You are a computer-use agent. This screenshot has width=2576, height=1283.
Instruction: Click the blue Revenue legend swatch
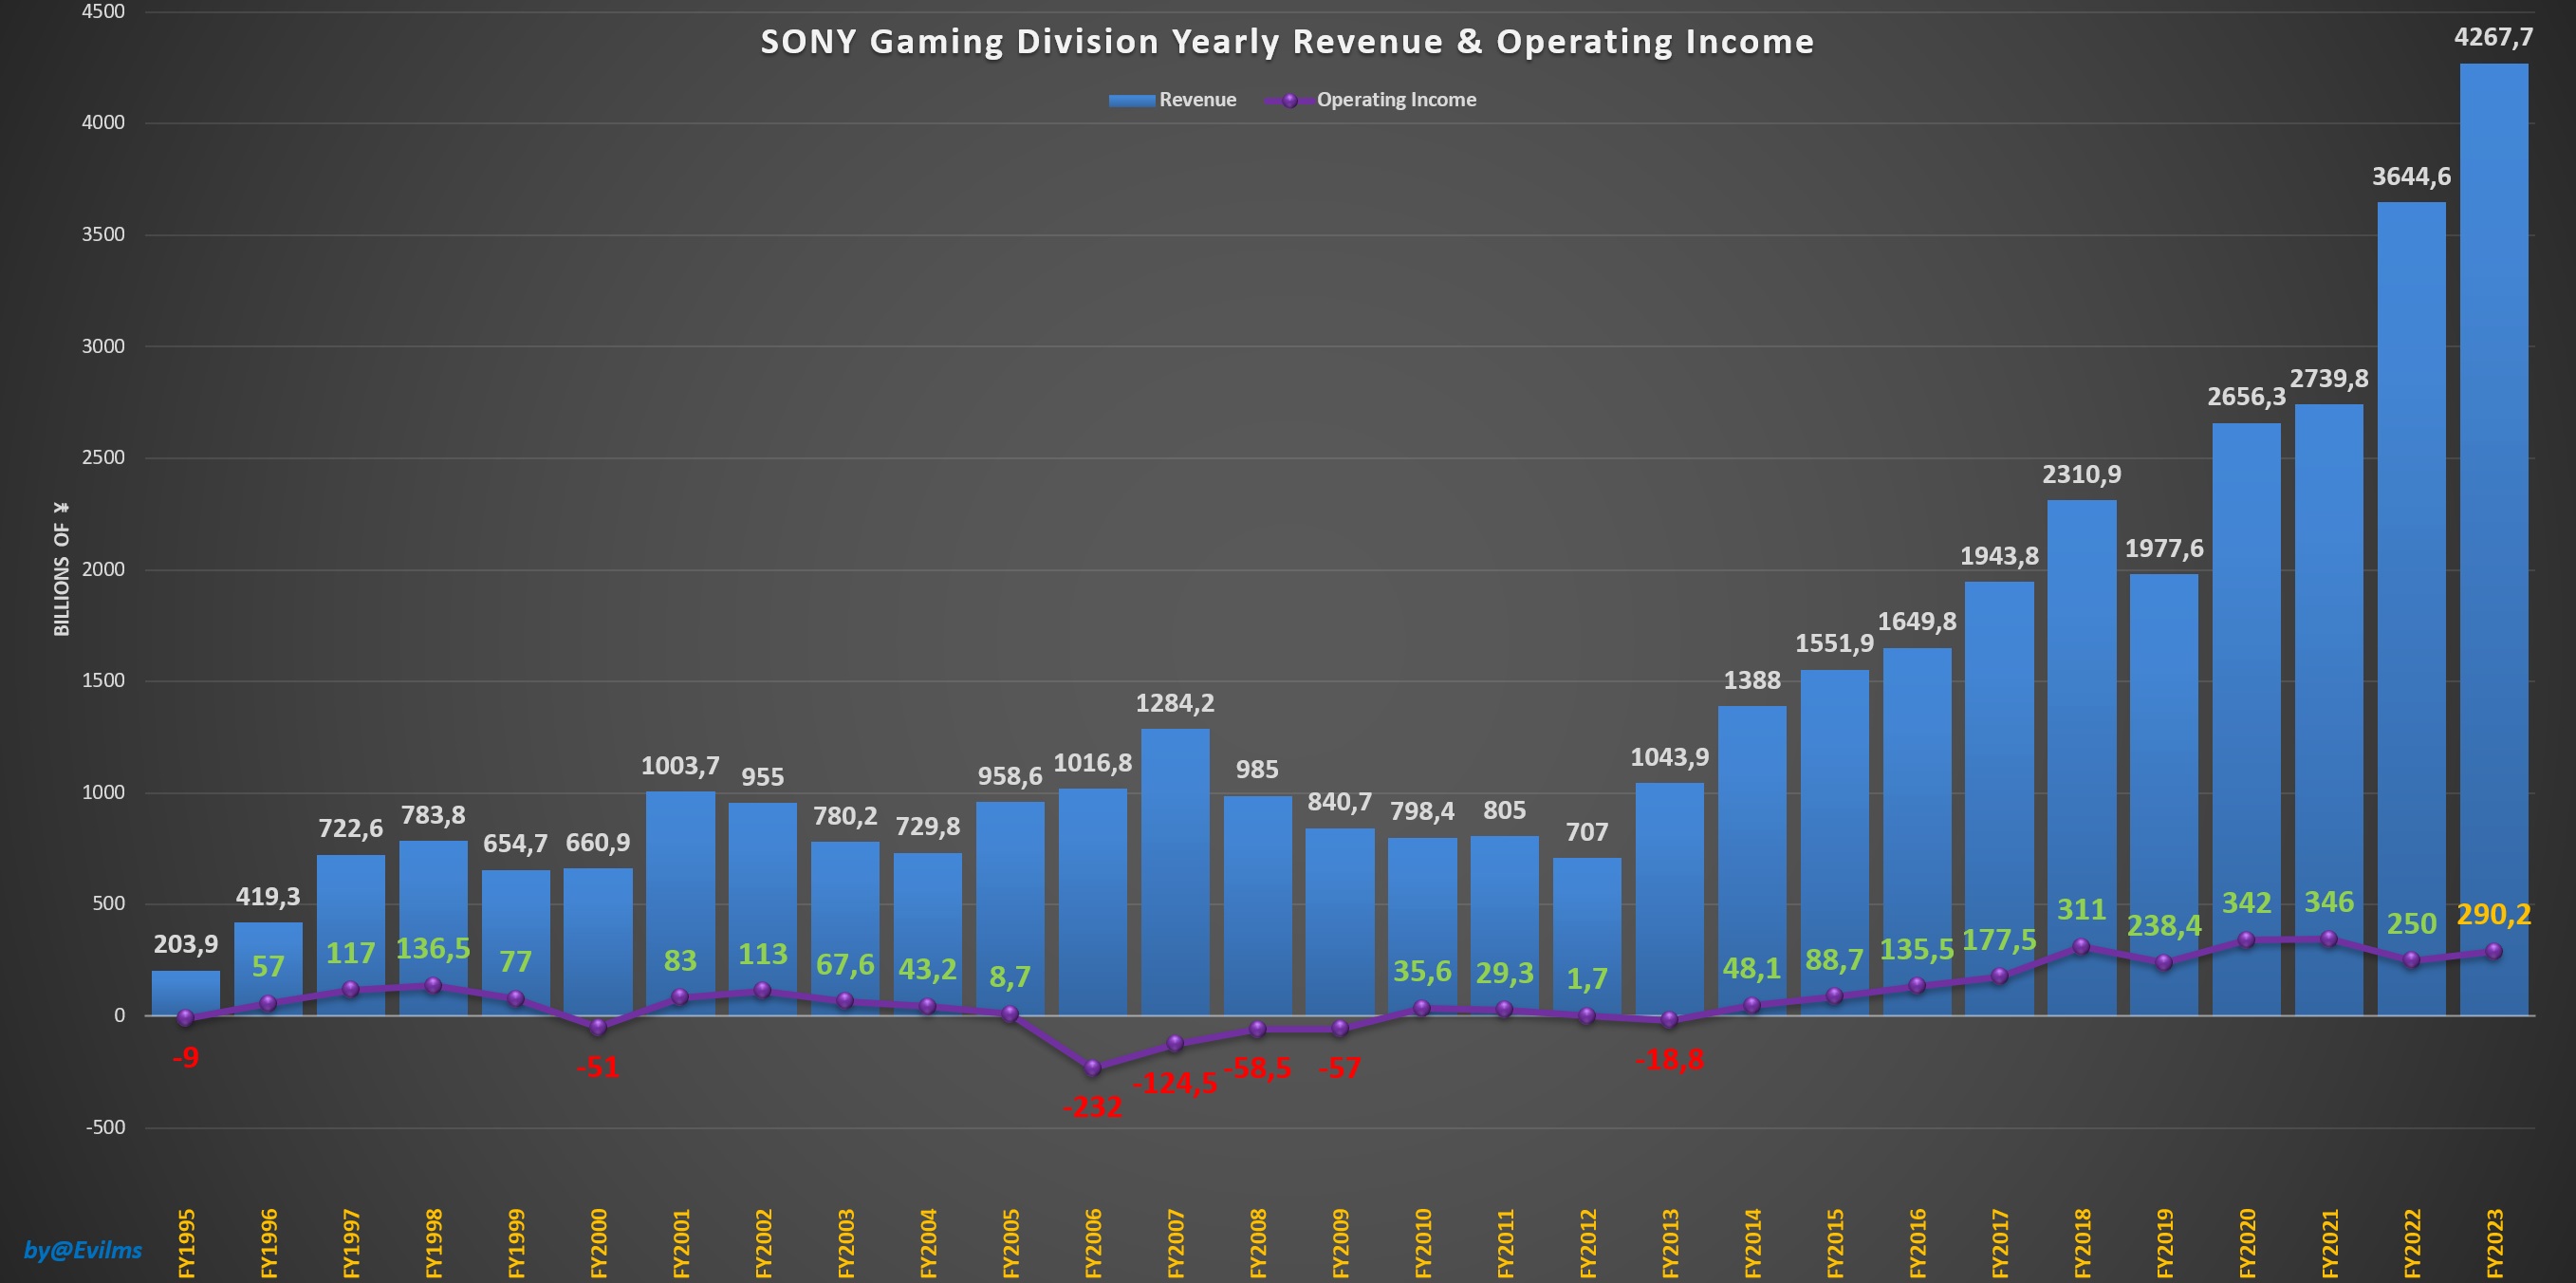tap(1132, 100)
